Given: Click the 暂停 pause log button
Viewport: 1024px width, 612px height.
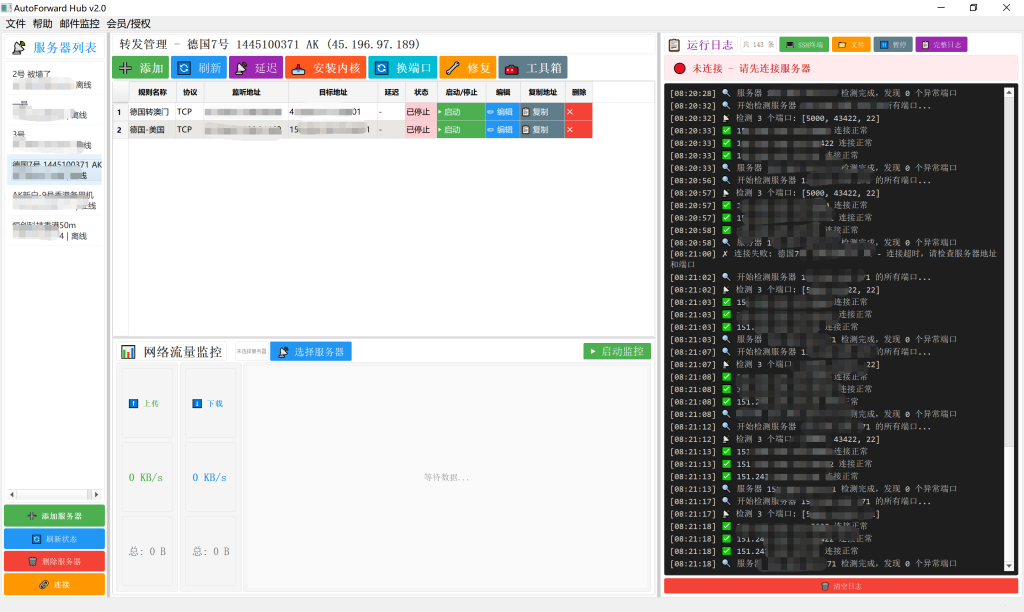Looking at the screenshot, I should [893, 44].
